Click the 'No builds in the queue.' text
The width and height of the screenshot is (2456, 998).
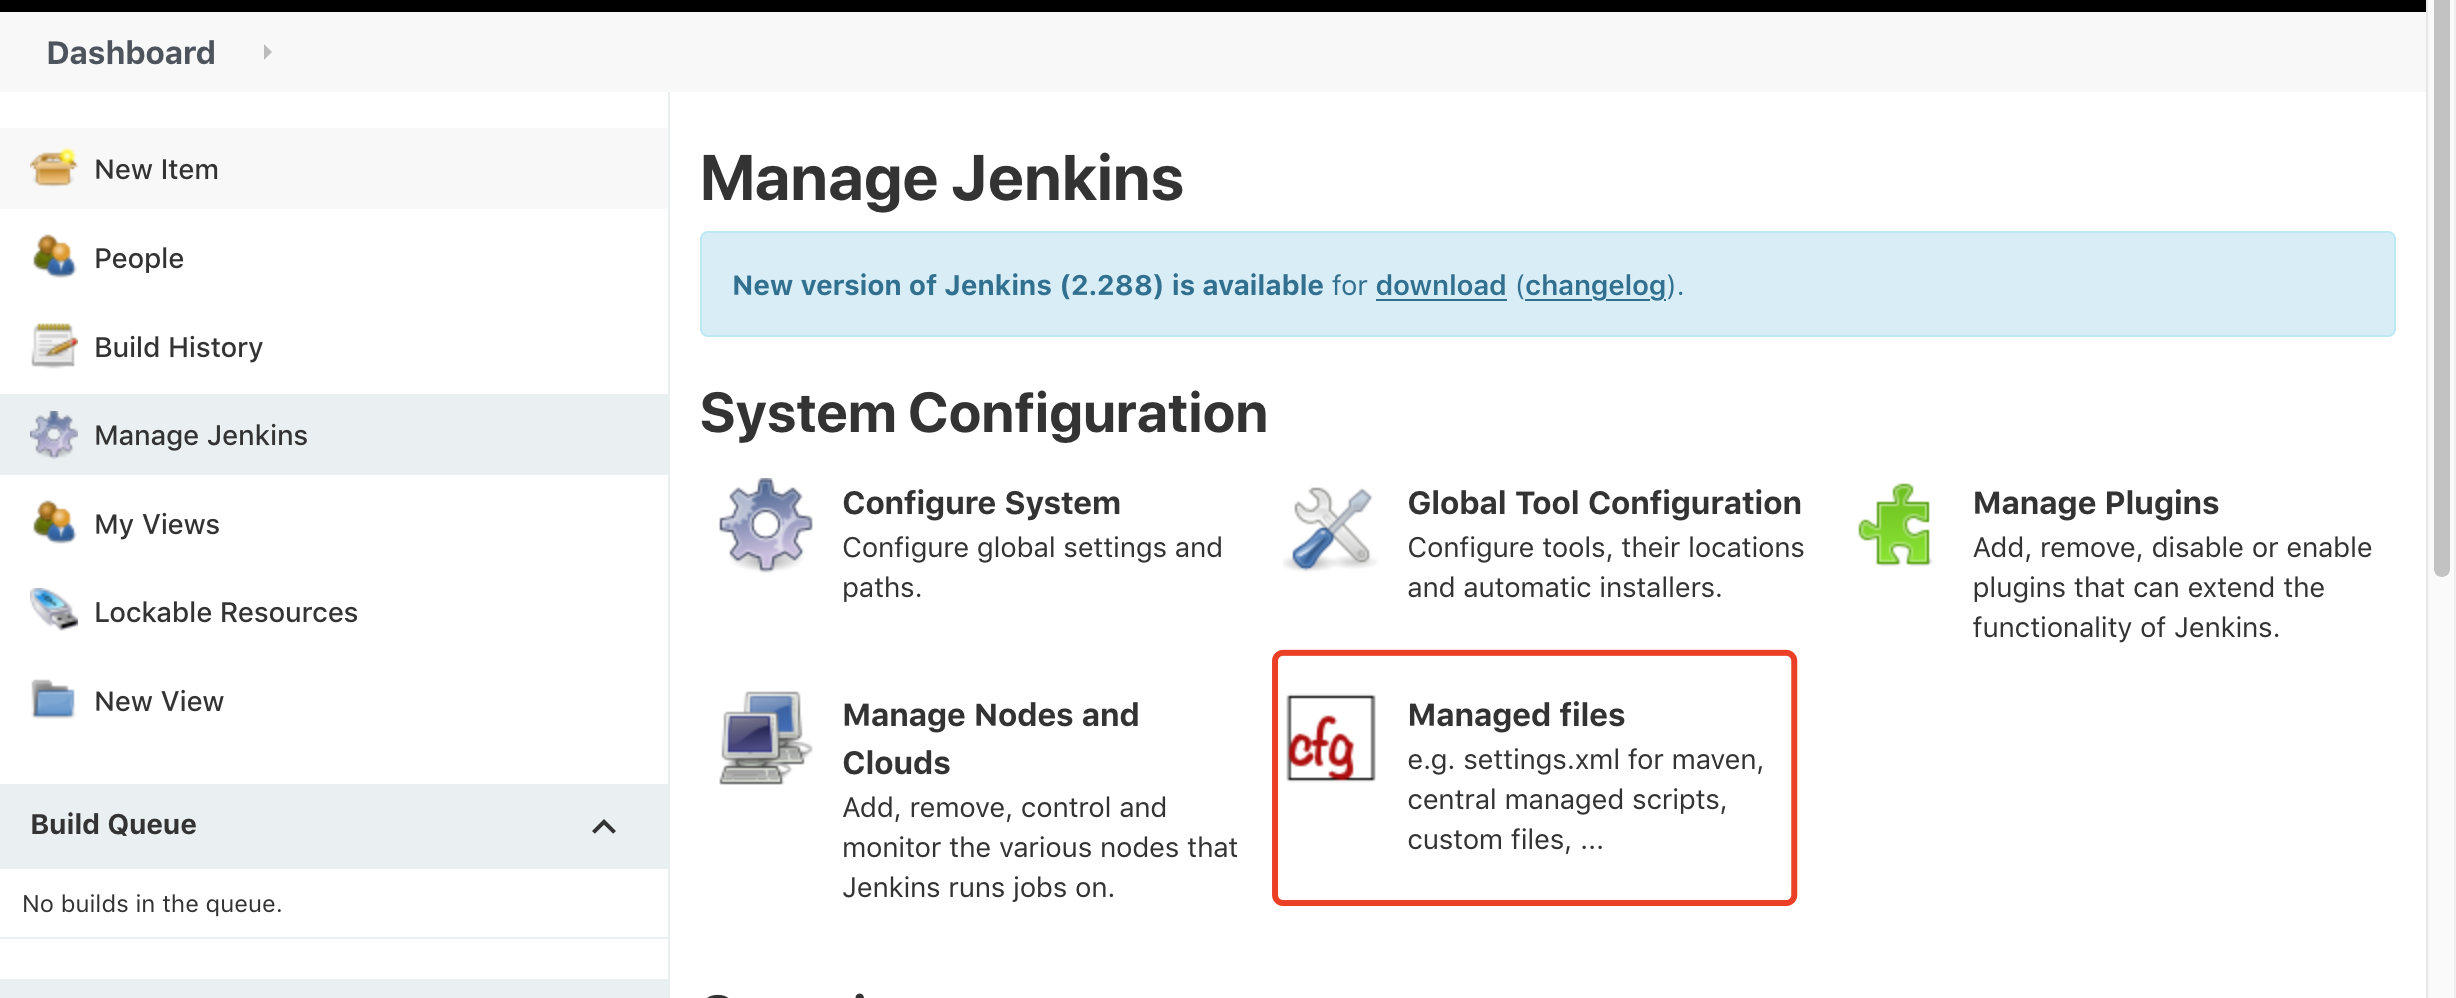tap(152, 904)
